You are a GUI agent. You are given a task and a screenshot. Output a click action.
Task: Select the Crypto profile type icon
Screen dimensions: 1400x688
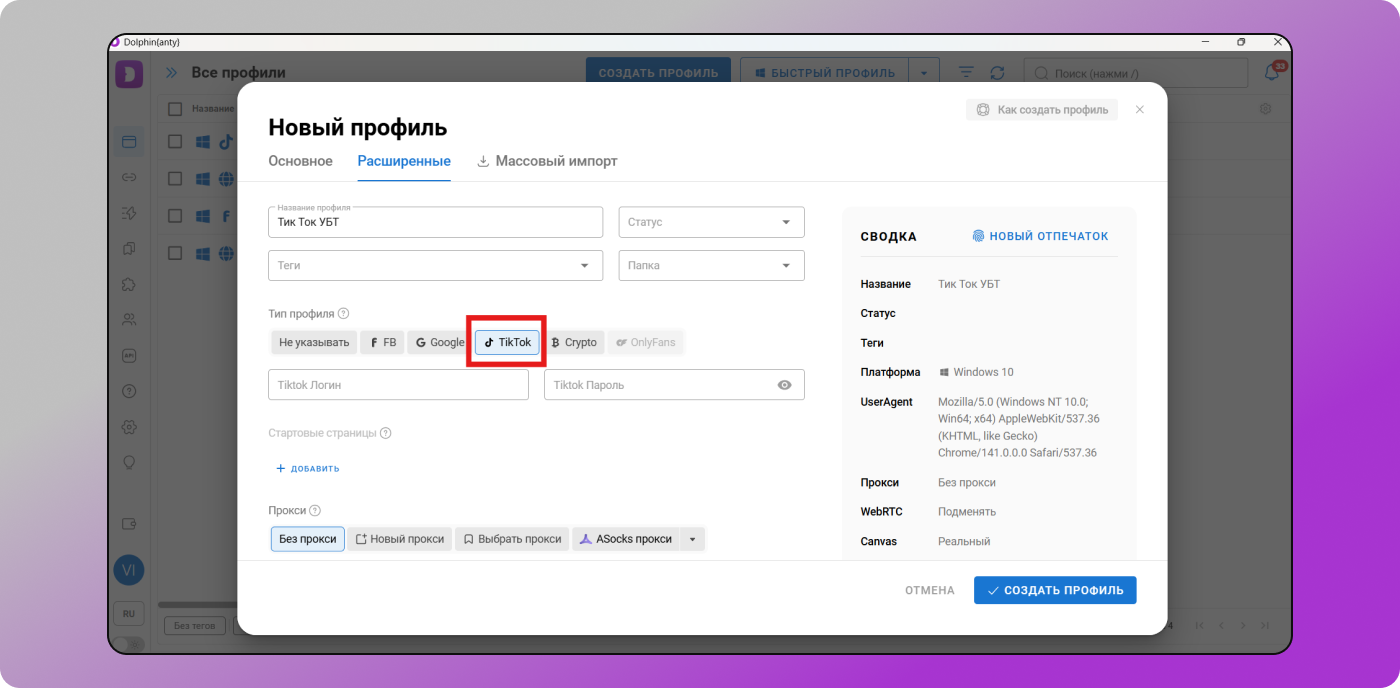574,341
